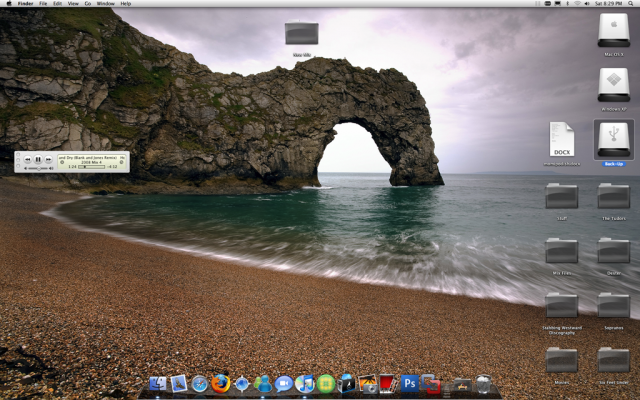Image resolution: width=640 pixels, height=400 pixels.
Task: Select The Tudors folder on desktop
Action: click(x=613, y=196)
